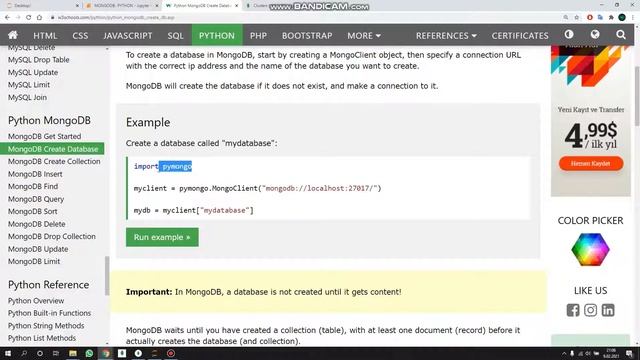This screenshot has height=360, width=640.
Task: Show hidden system tray icons
Action: pos(564,353)
